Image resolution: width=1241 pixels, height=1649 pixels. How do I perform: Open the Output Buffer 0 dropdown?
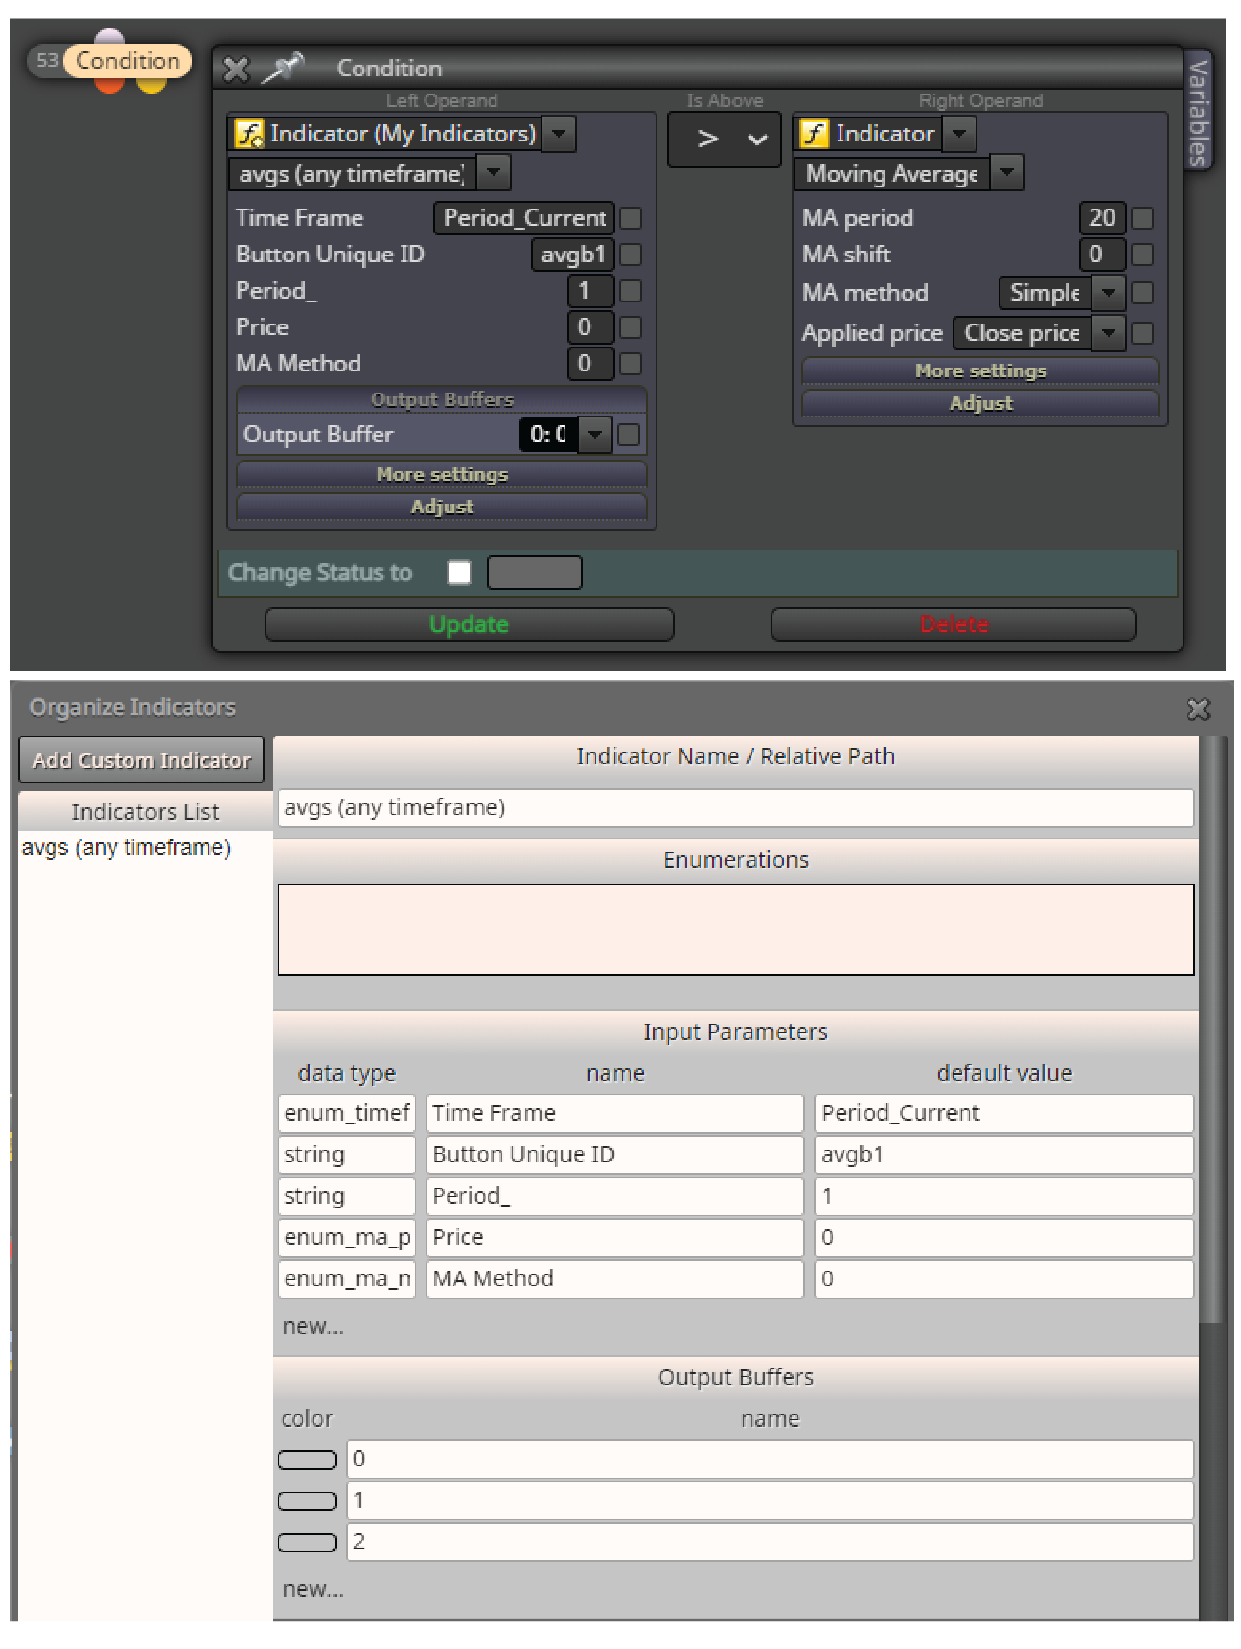pyautogui.click(x=595, y=434)
